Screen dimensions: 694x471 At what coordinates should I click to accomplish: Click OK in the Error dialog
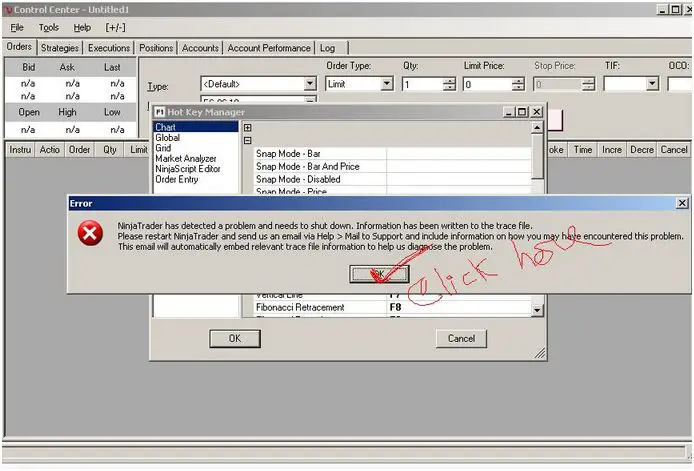[379, 274]
